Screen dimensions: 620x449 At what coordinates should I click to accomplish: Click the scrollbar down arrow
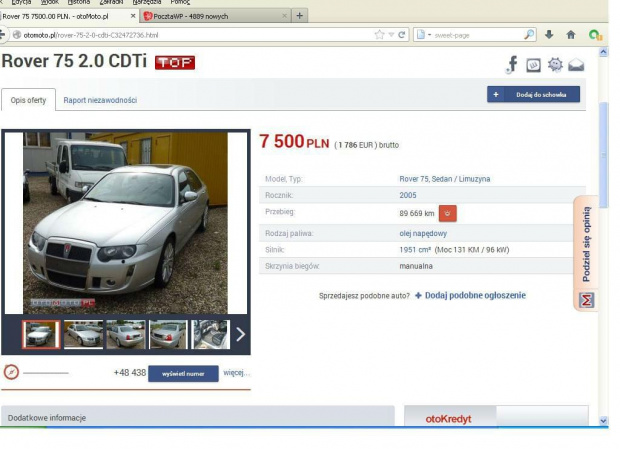pyautogui.click(x=603, y=420)
